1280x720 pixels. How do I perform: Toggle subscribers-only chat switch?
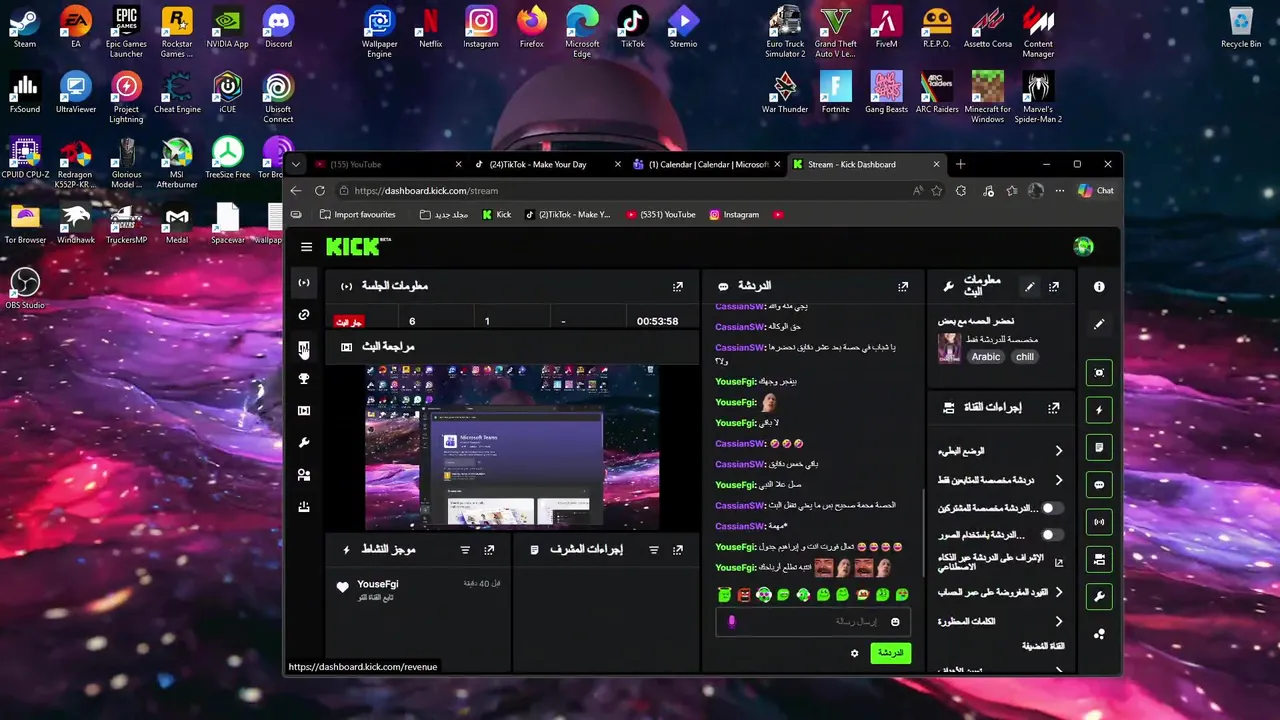click(1051, 508)
